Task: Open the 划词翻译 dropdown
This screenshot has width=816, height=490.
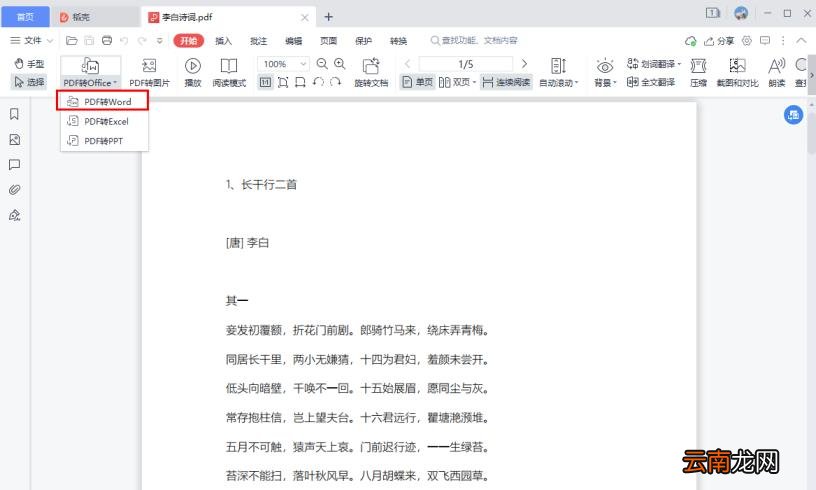Action: coord(654,63)
